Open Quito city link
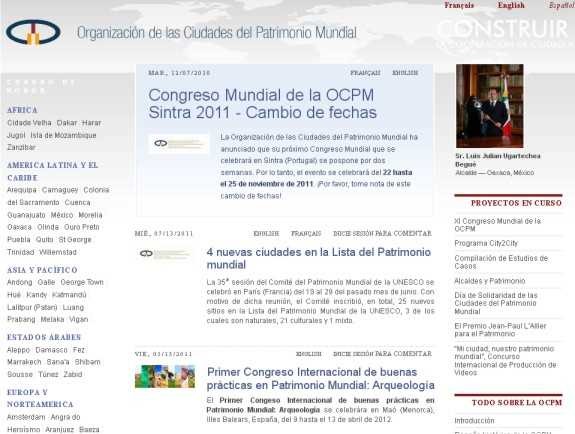This screenshot has width=575, height=434. click(x=44, y=240)
